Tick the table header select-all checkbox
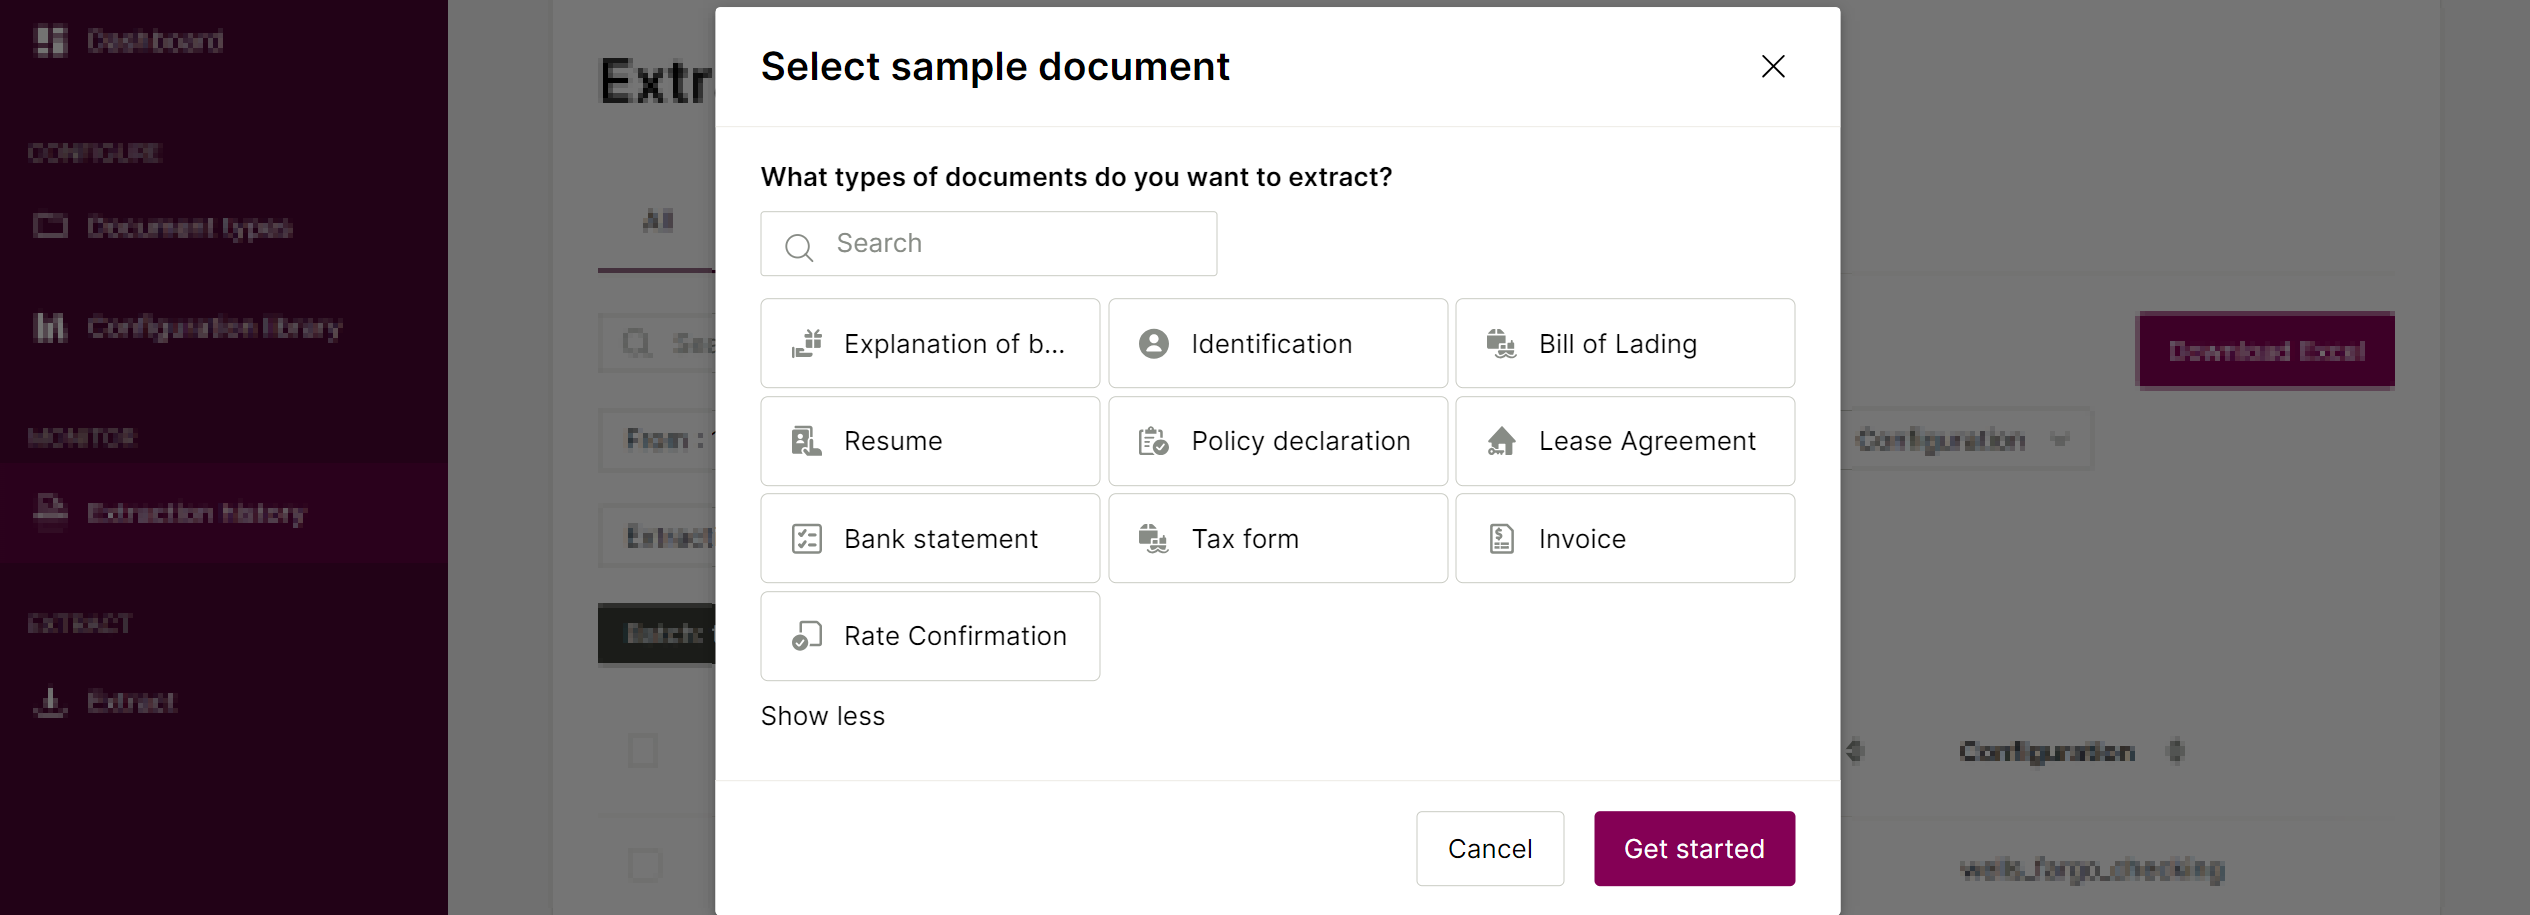 [643, 750]
